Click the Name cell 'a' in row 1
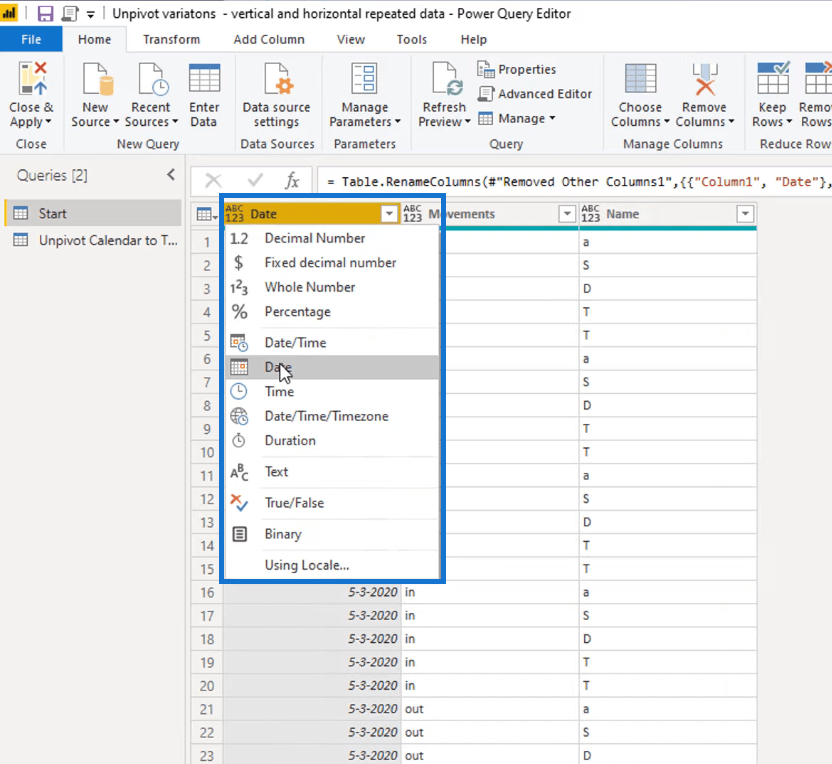 coord(668,242)
